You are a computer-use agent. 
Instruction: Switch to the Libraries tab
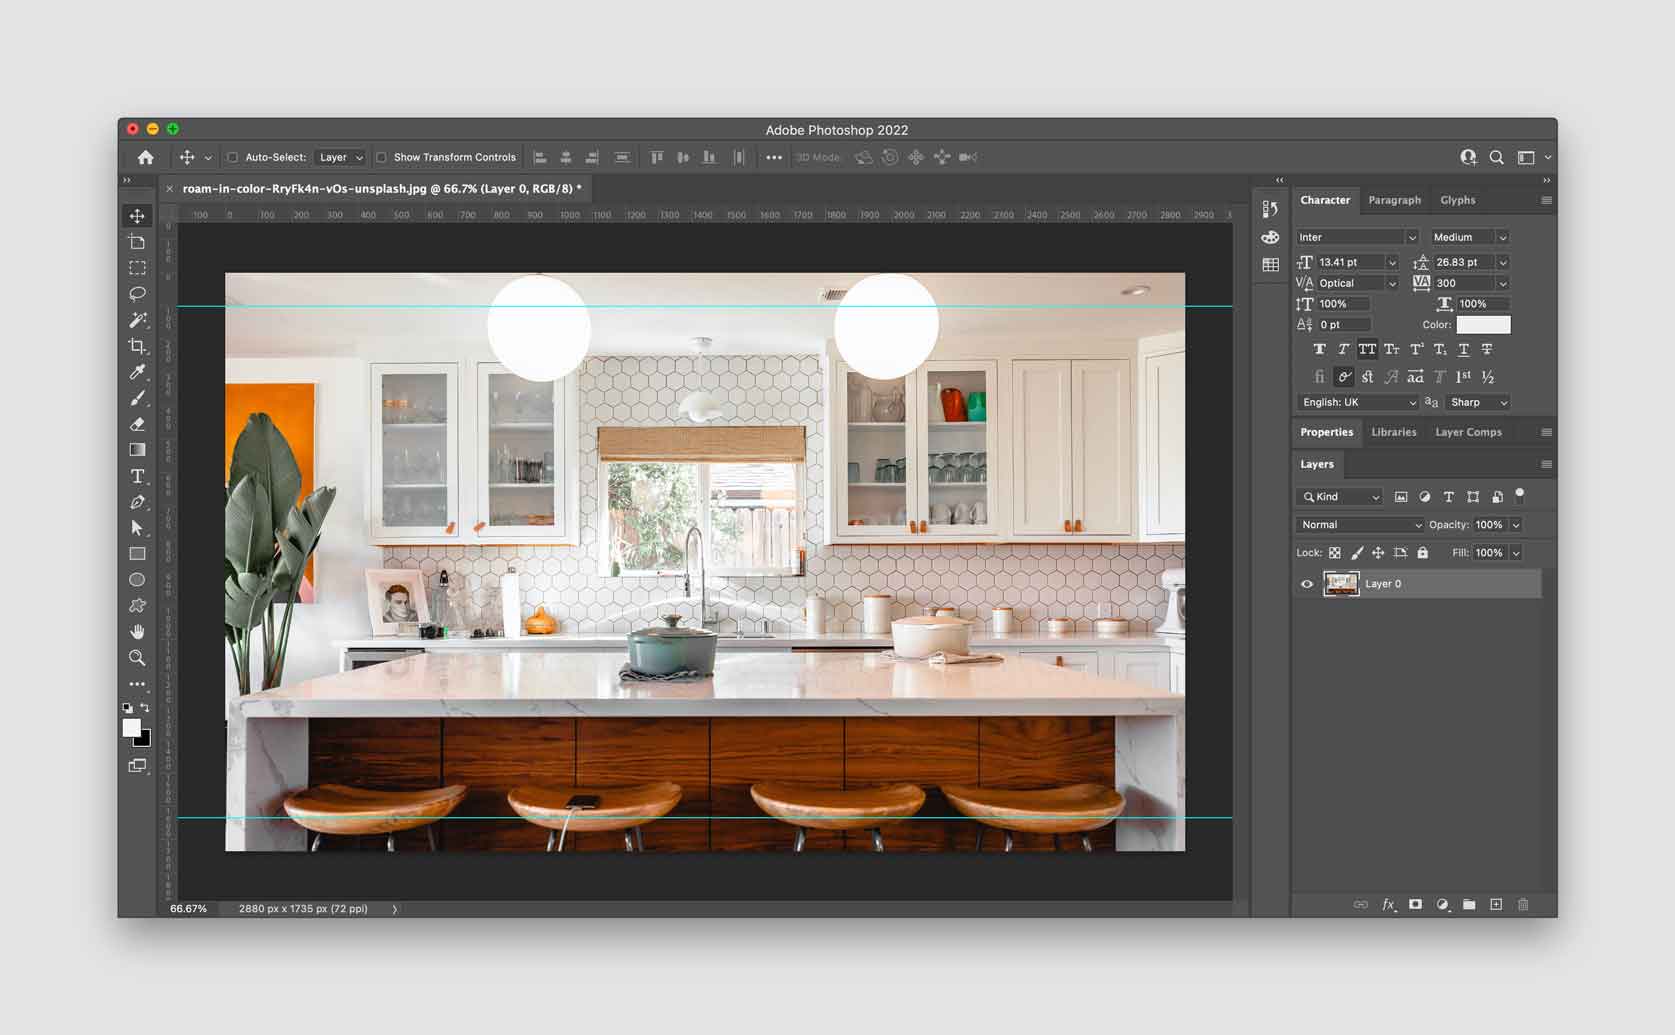point(1393,432)
